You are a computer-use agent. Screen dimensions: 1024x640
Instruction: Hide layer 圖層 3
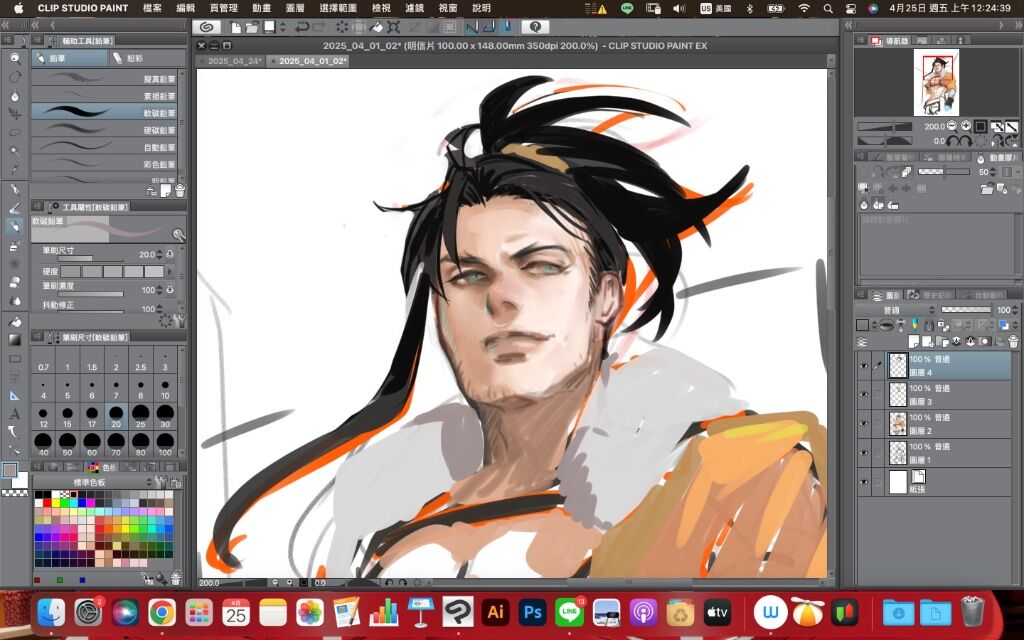(x=864, y=394)
